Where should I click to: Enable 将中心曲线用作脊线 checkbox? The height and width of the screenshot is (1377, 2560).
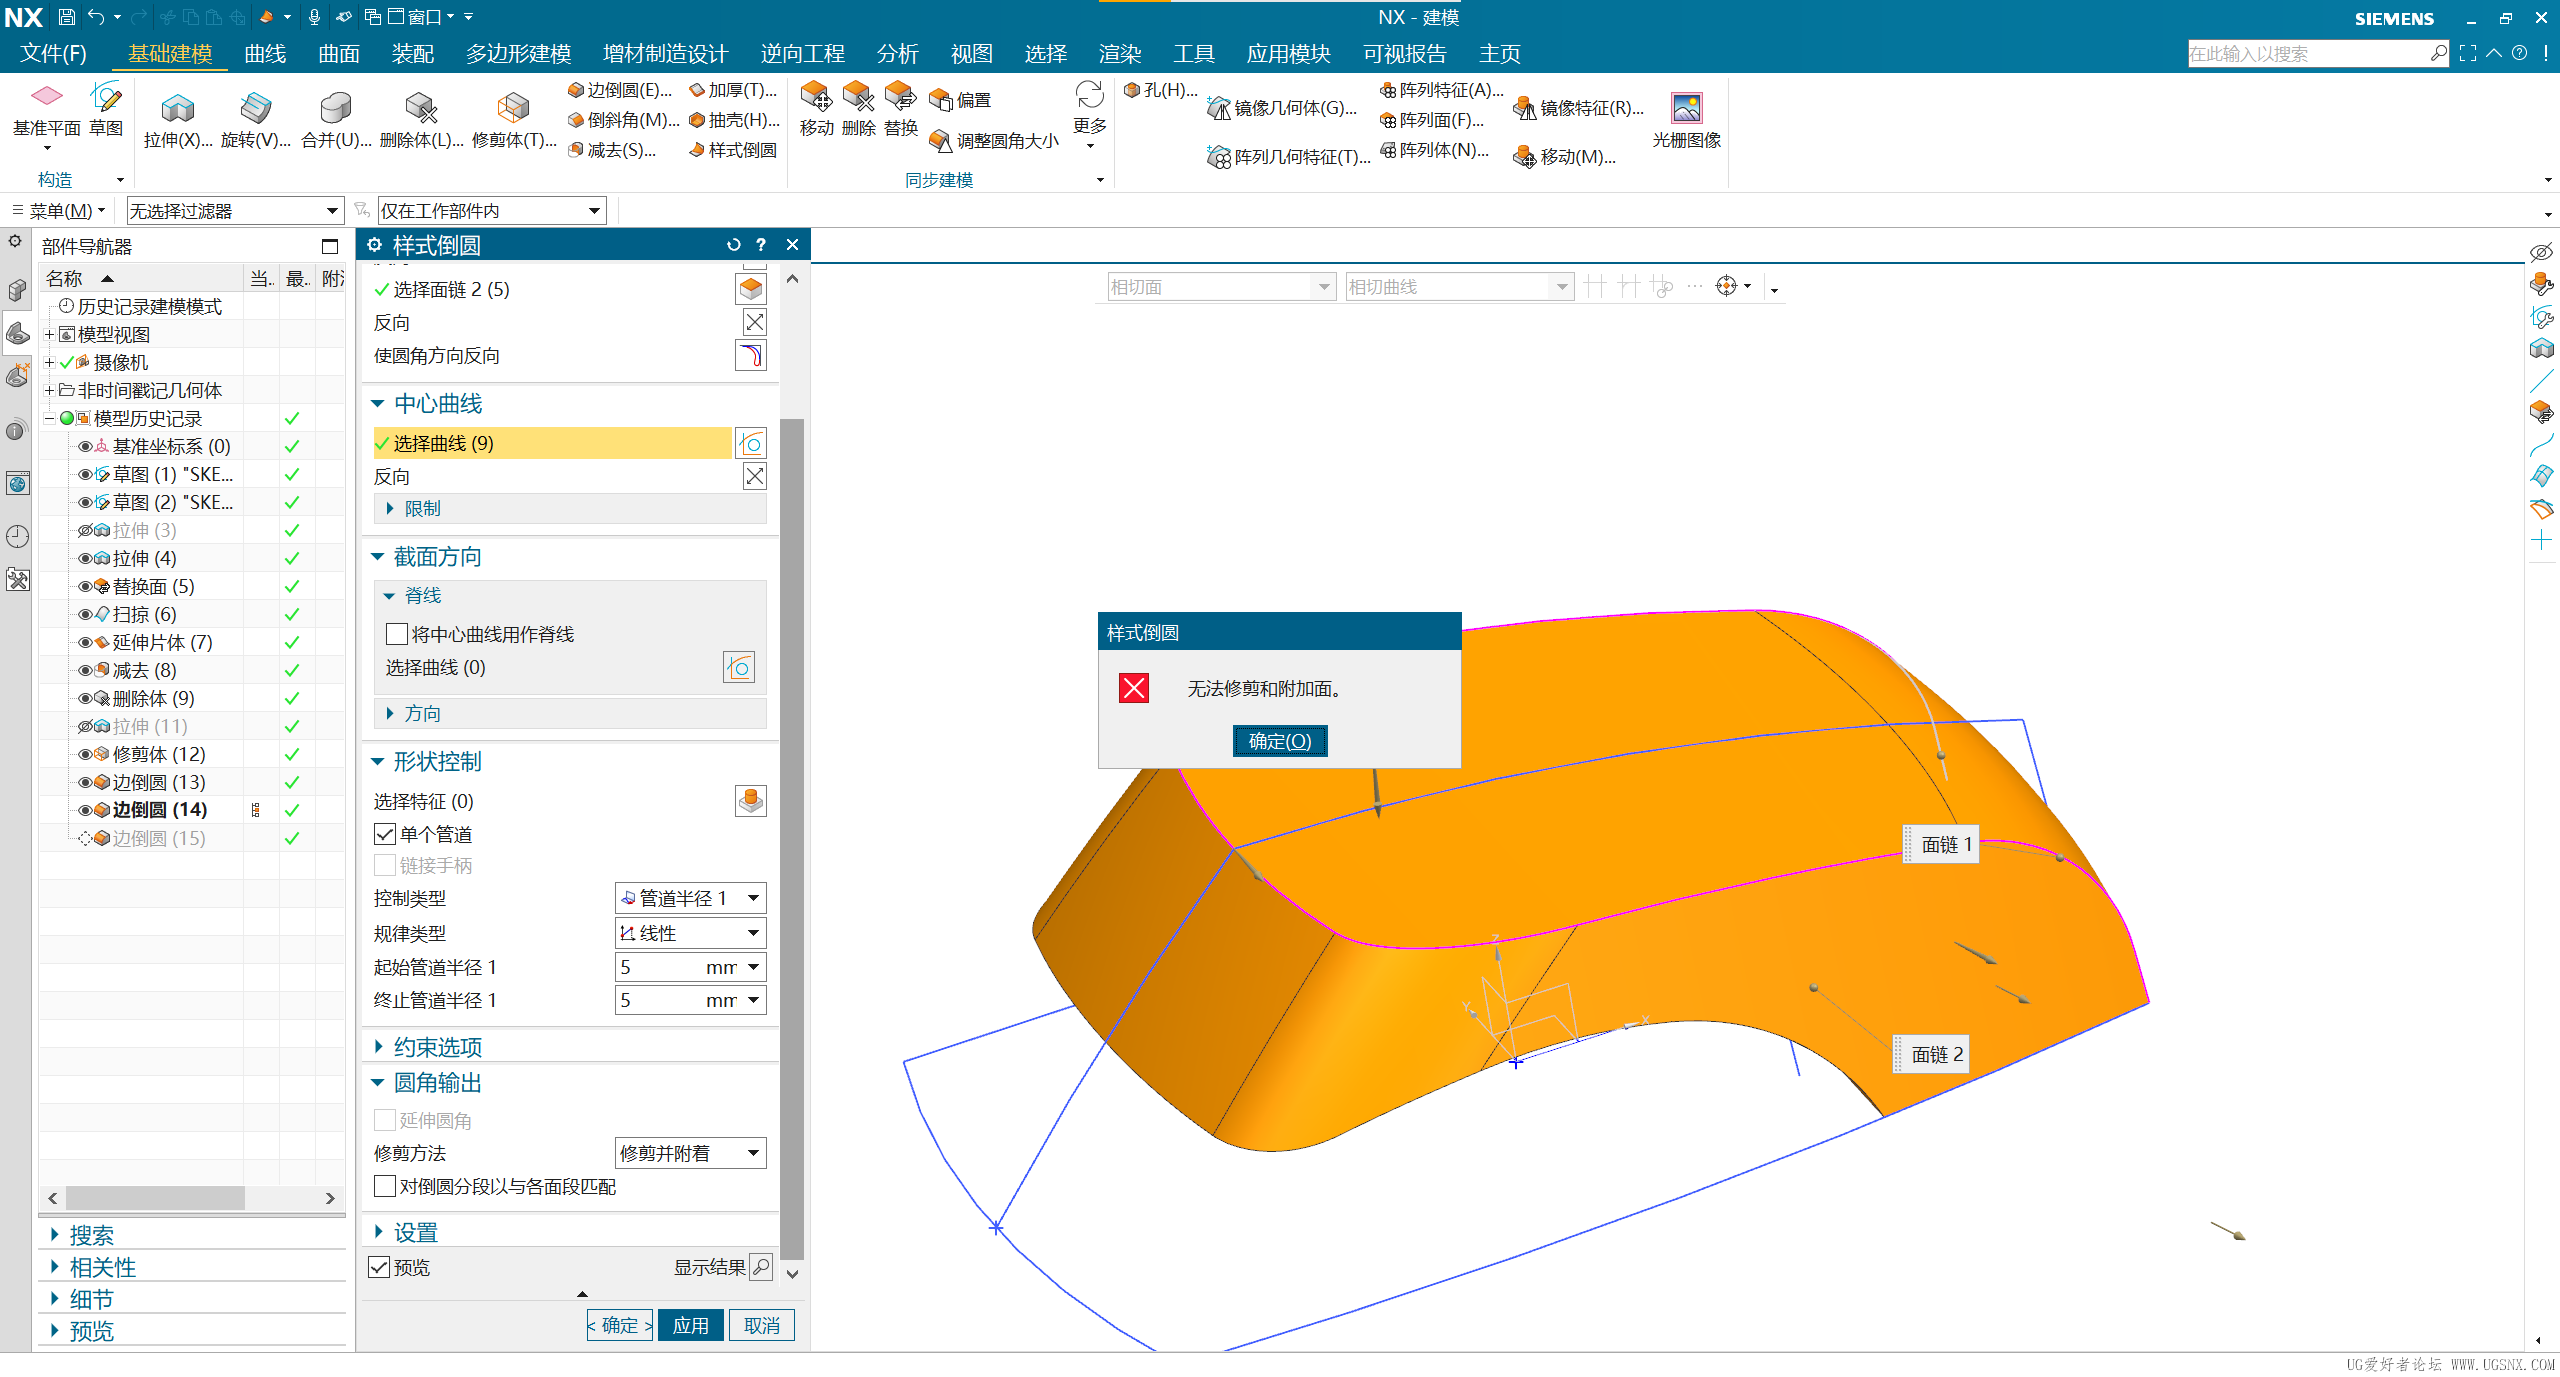click(396, 634)
